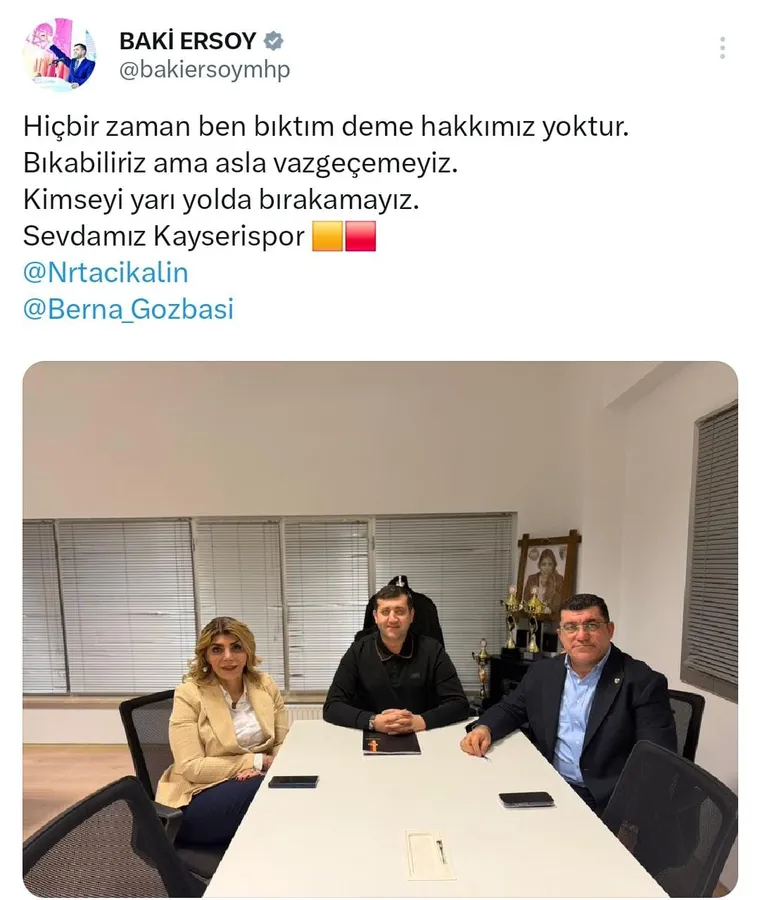Screen dimensions: 760x900
Task: Open Baki Ersoy's profile avatar
Action: (x=59, y=53)
